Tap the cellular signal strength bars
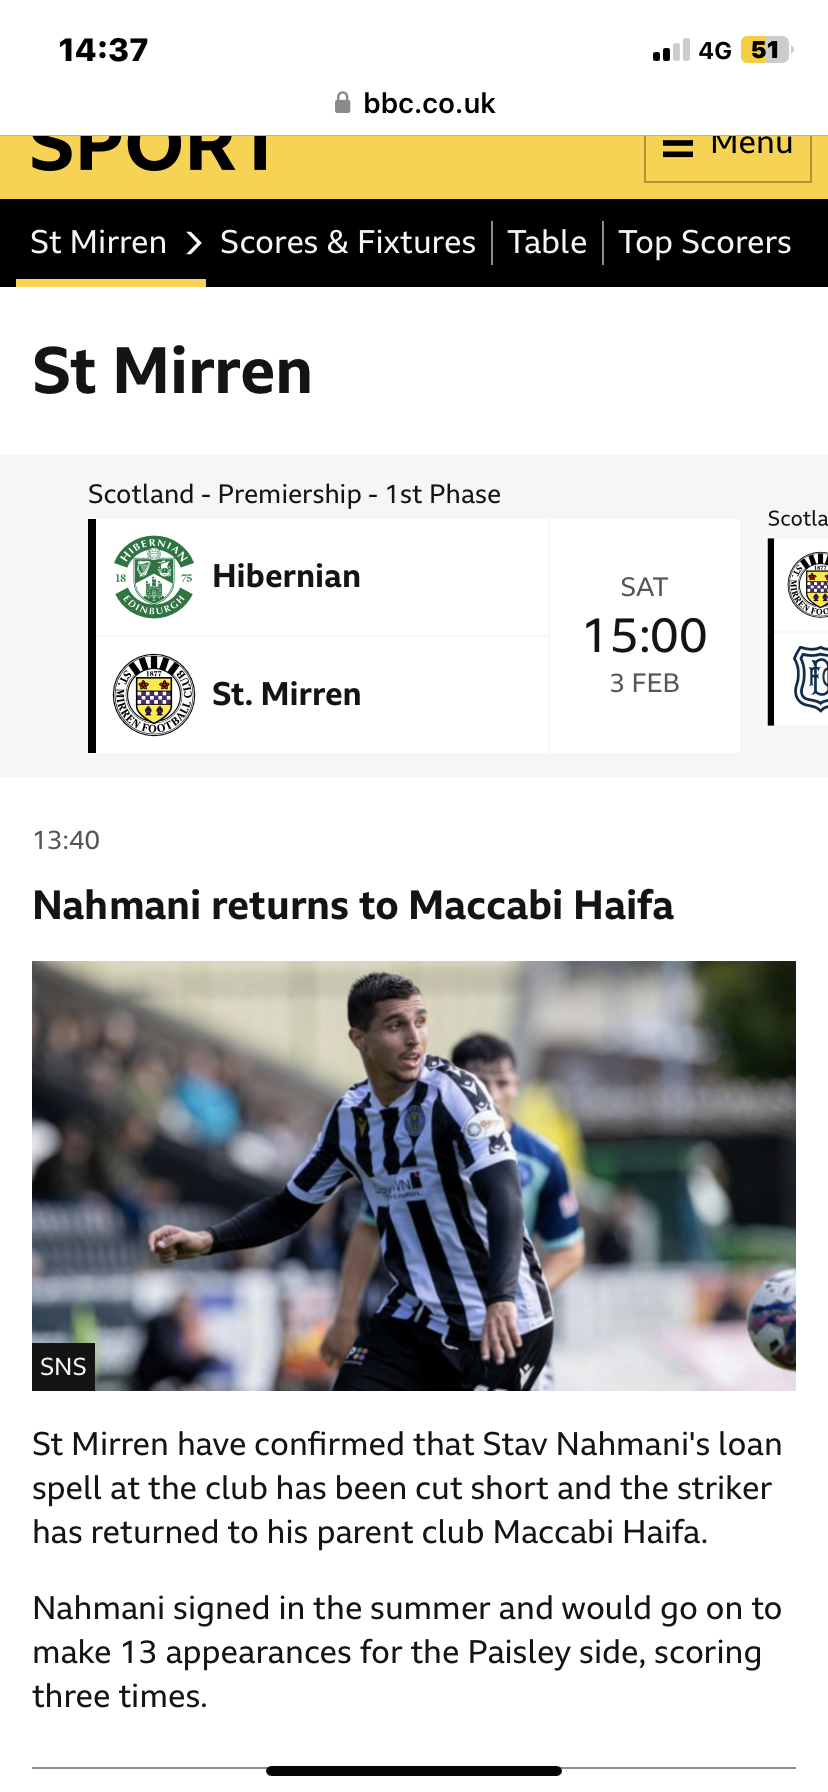This screenshot has height=1792, width=828. tap(671, 50)
